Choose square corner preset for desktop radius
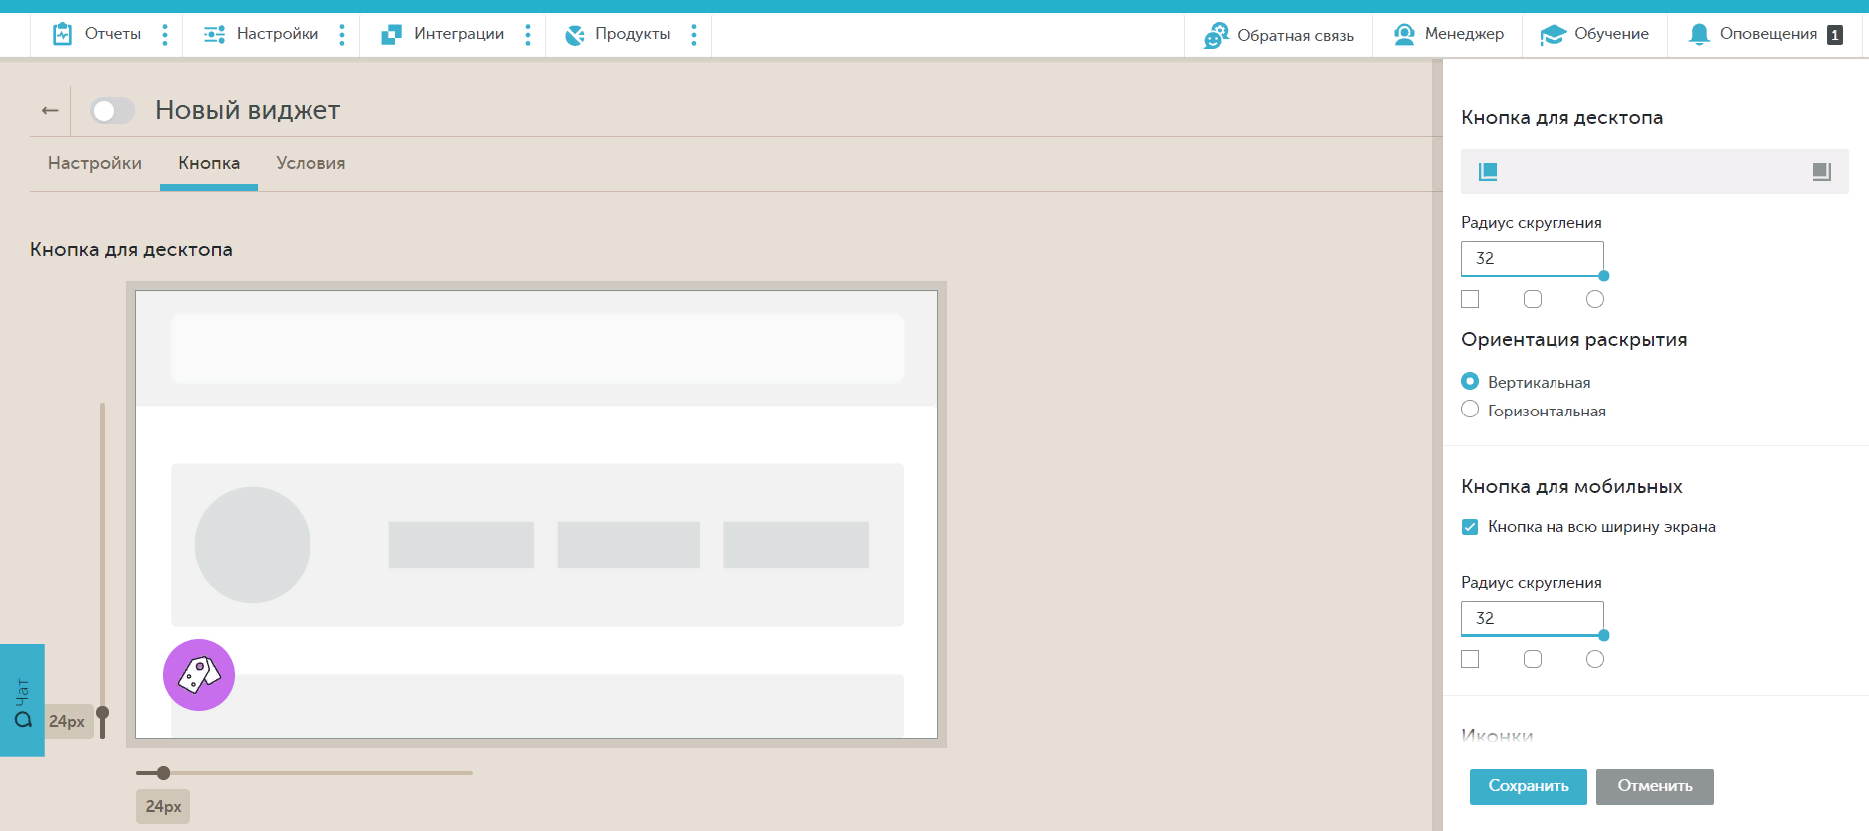 point(1470,299)
